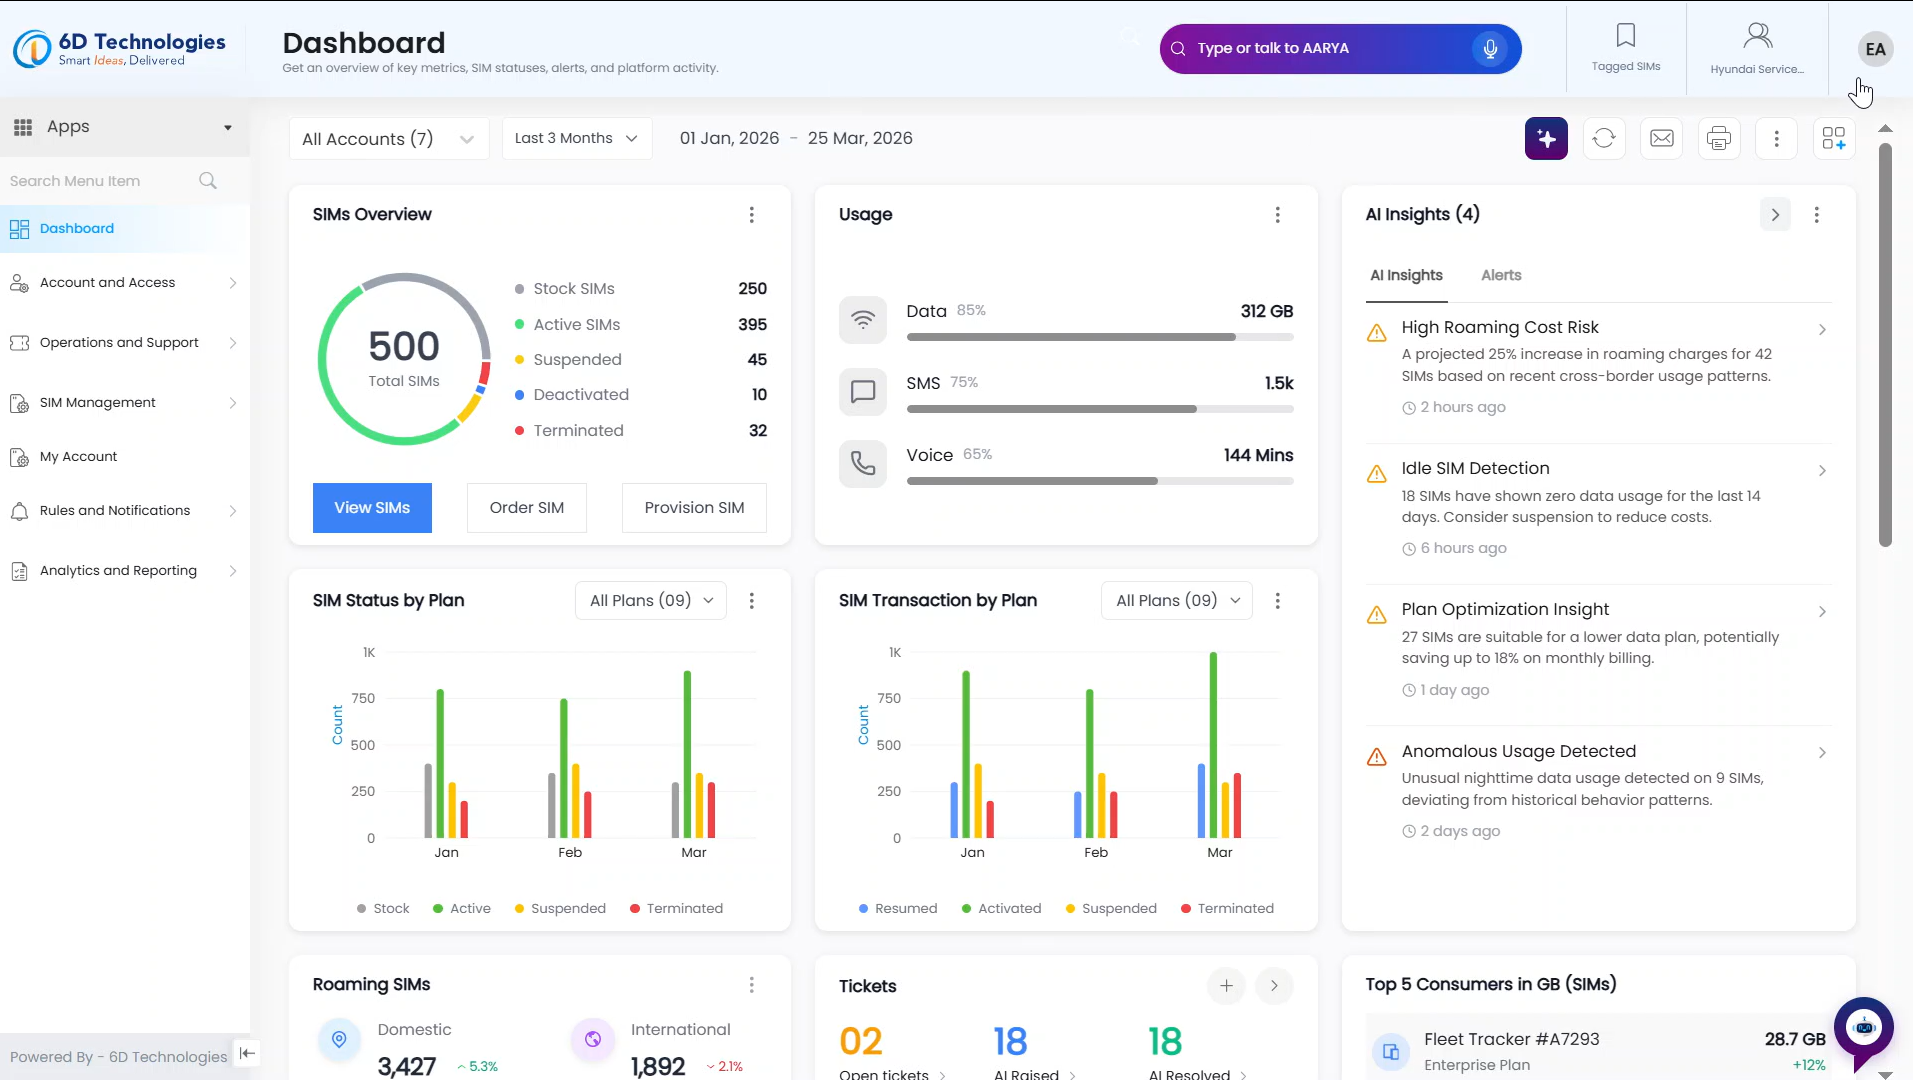Click the email envelope icon

click(x=1662, y=138)
